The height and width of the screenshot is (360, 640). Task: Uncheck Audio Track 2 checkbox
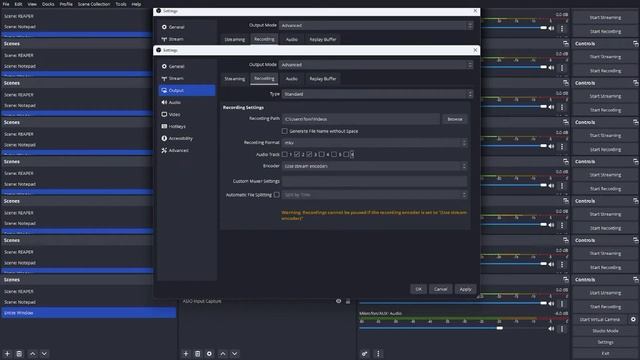pyautogui.click(x=297, y=154)
